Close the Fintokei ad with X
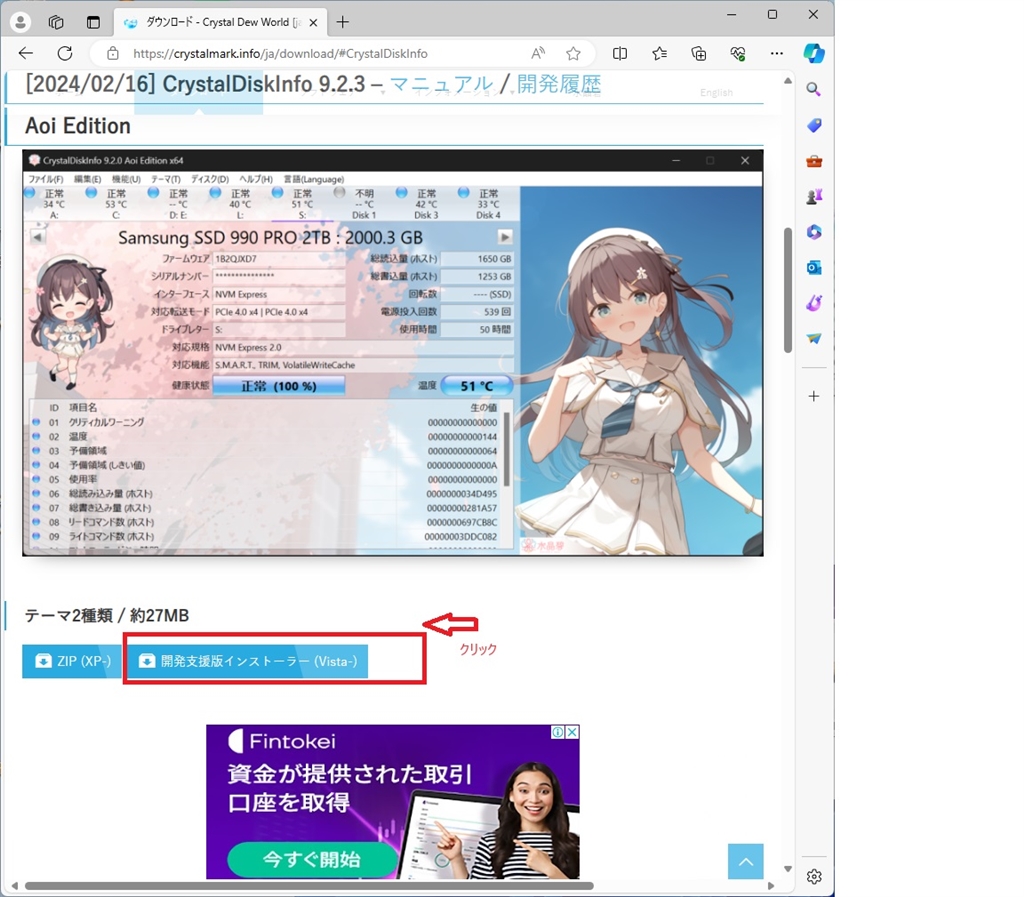Screen dimensions: 1024x897 click(x=572, y=732)
